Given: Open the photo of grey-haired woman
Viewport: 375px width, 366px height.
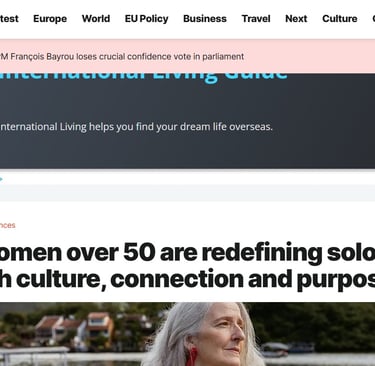Looking at the screenshot, I should tap(187, 334).
